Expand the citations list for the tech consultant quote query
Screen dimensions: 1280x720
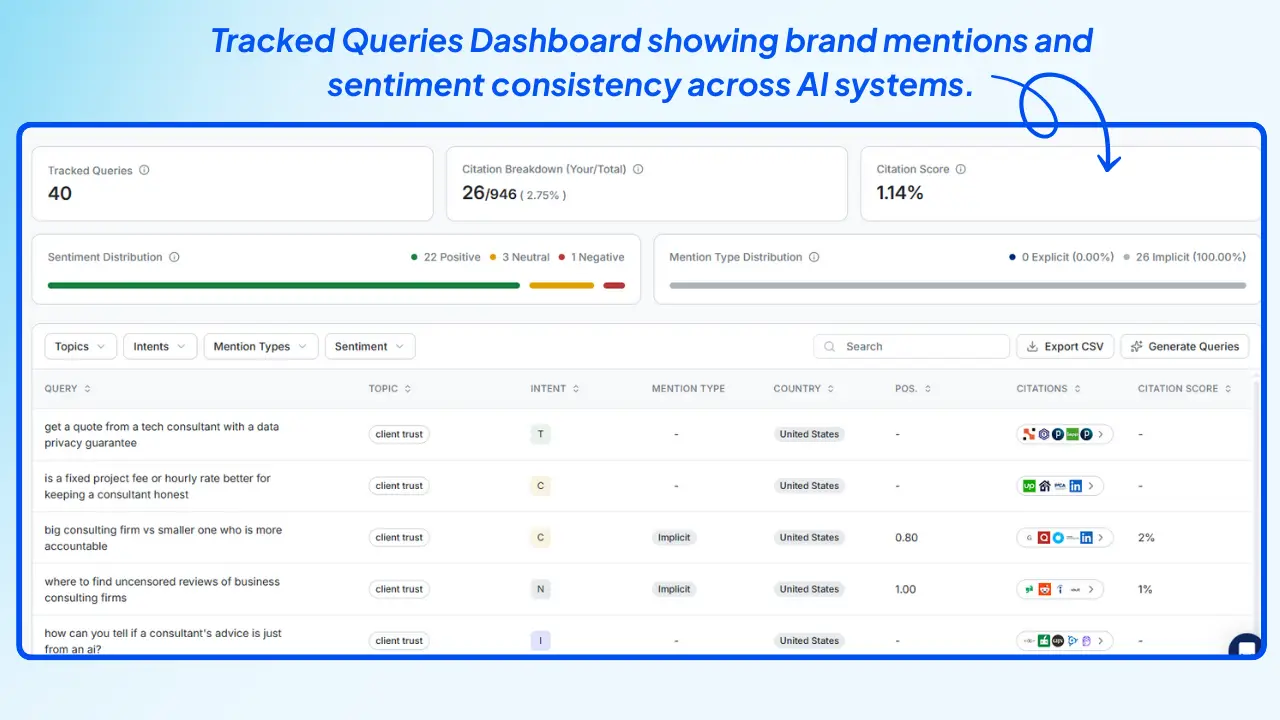(x=1100, y=434)
